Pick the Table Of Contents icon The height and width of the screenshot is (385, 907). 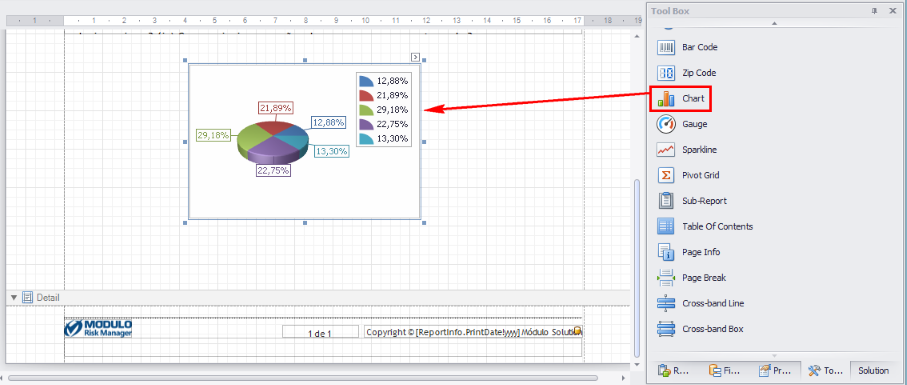pos(666,227)
